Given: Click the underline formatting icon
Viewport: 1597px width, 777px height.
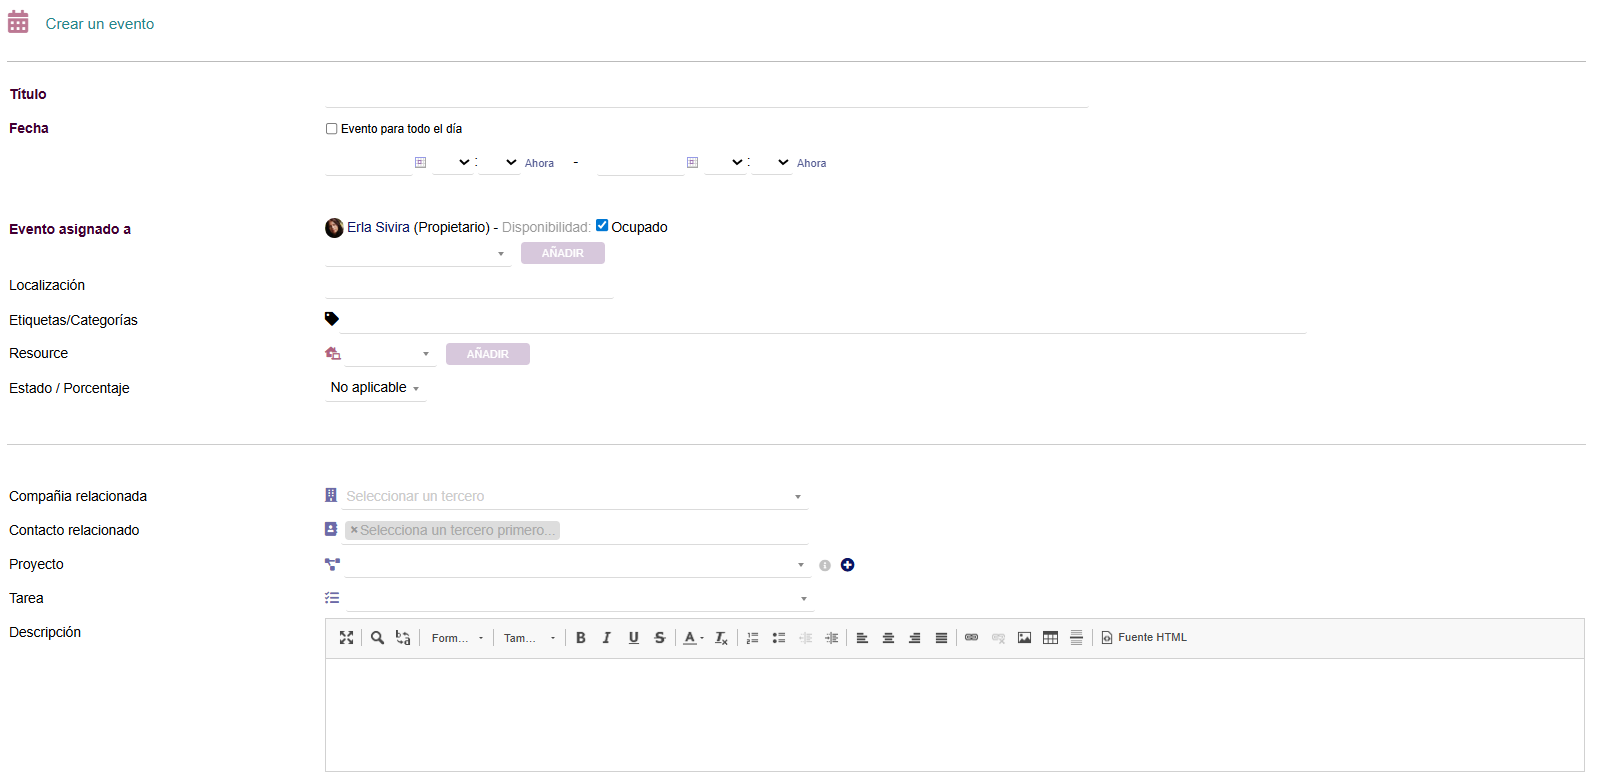Looking at the screenshot, I should [x=633, y=638].
